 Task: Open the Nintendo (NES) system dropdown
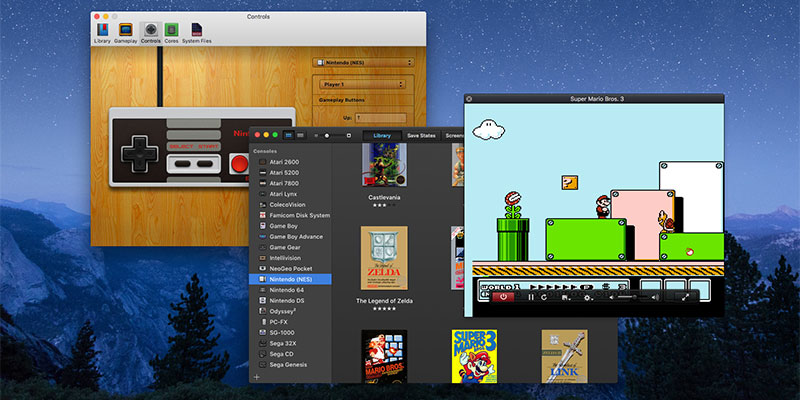363,62
